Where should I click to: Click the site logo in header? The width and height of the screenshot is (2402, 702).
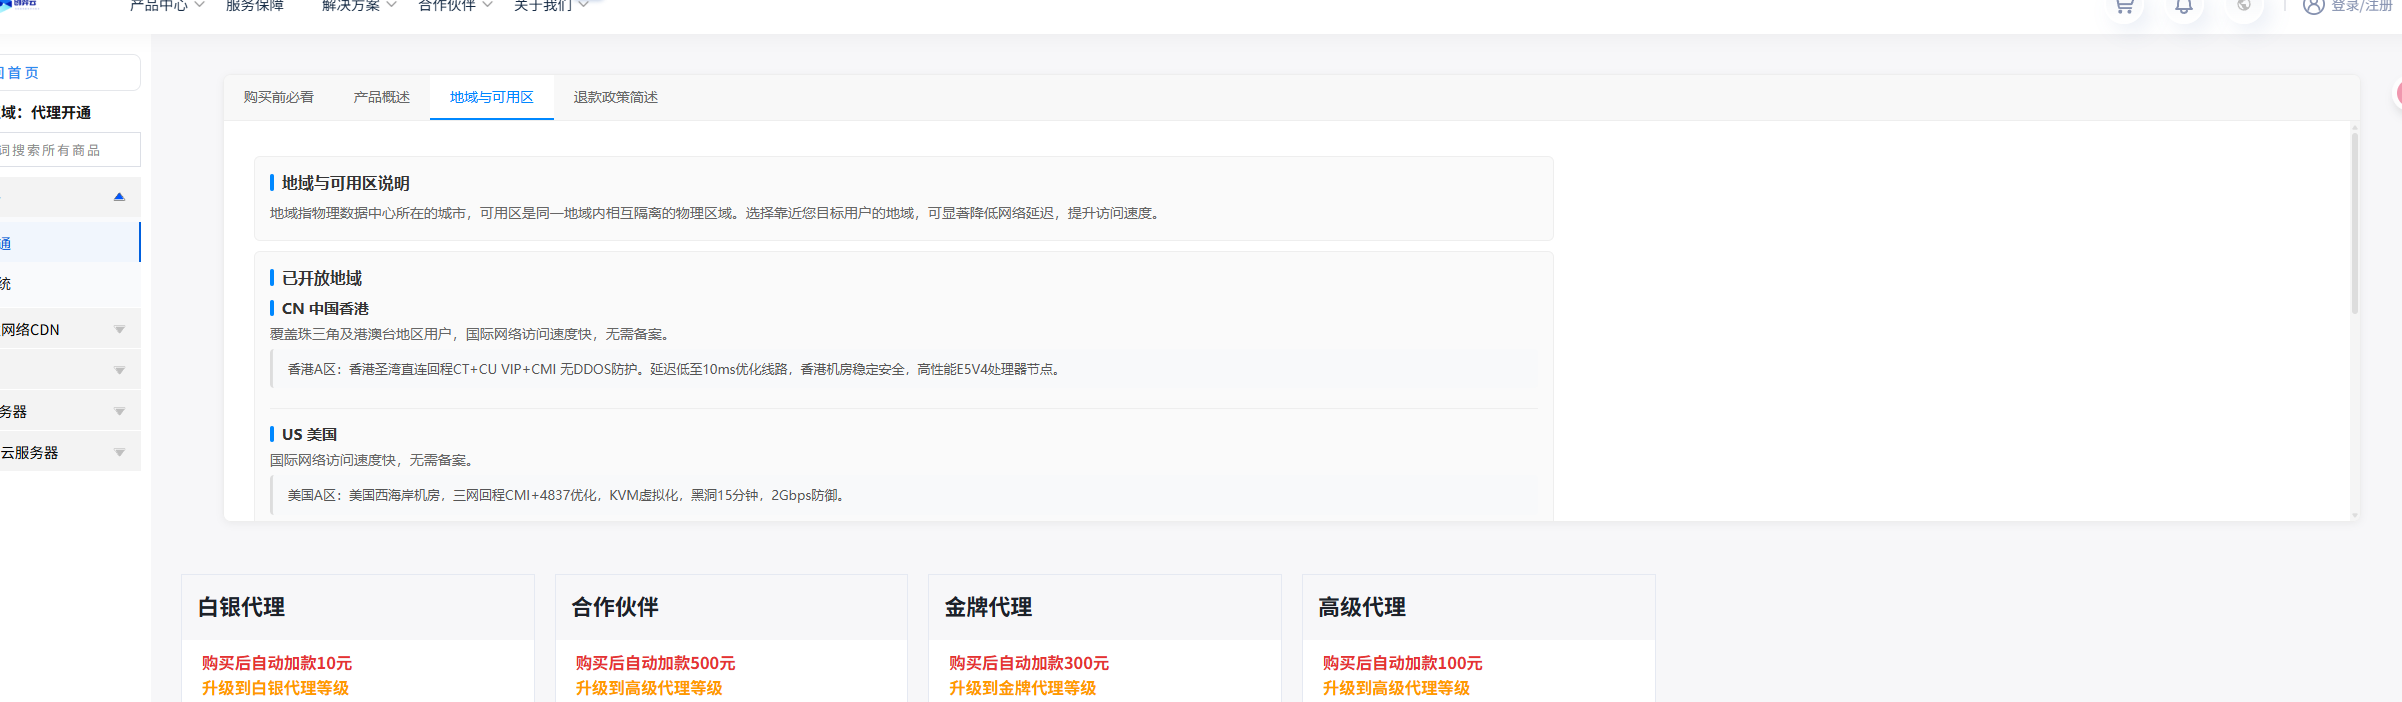click(x=20, y=4)
